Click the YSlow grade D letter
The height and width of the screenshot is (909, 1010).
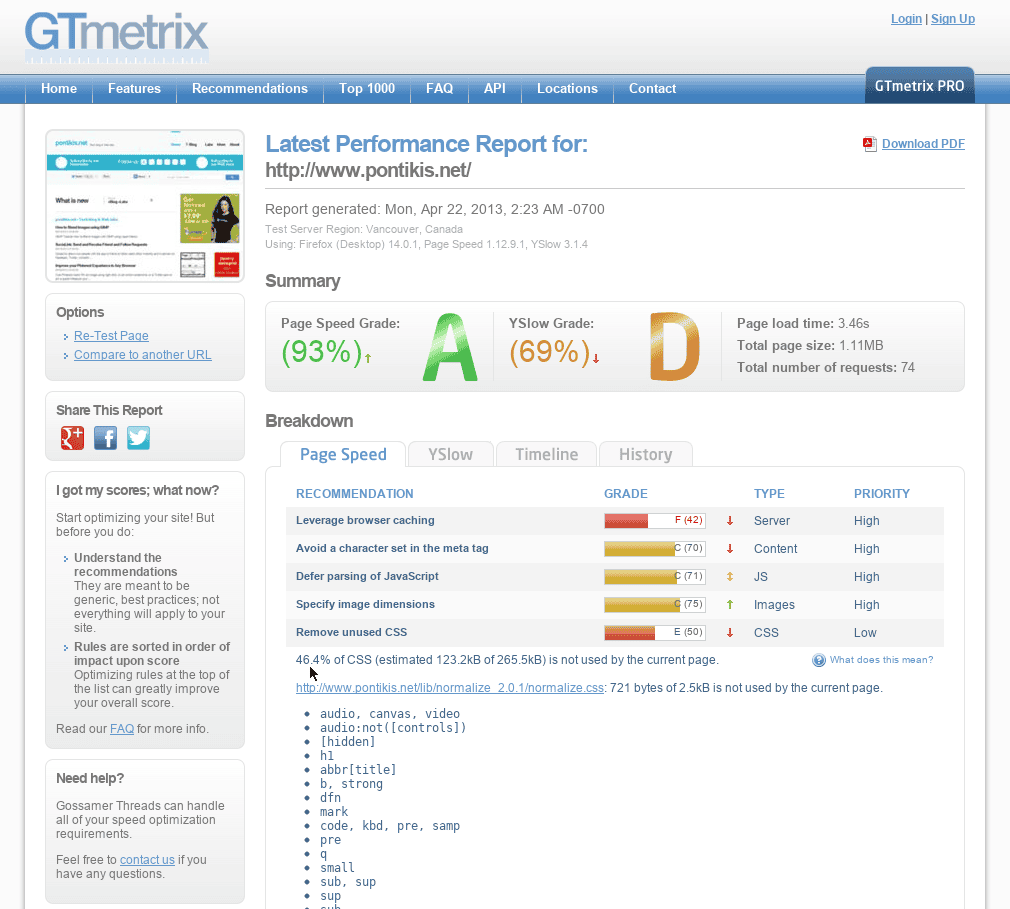(674, 347)
